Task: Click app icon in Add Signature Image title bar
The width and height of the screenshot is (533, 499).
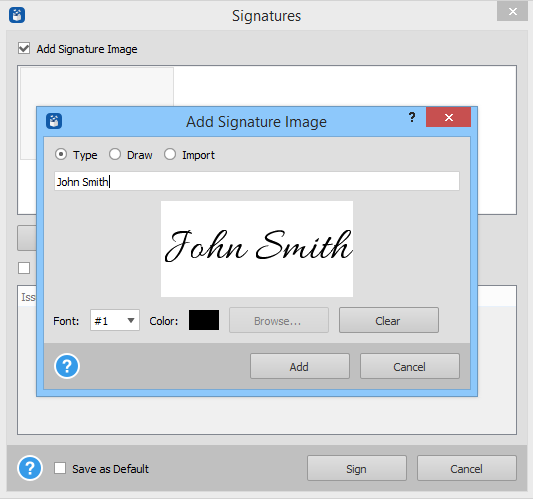Action: (54, 121)
